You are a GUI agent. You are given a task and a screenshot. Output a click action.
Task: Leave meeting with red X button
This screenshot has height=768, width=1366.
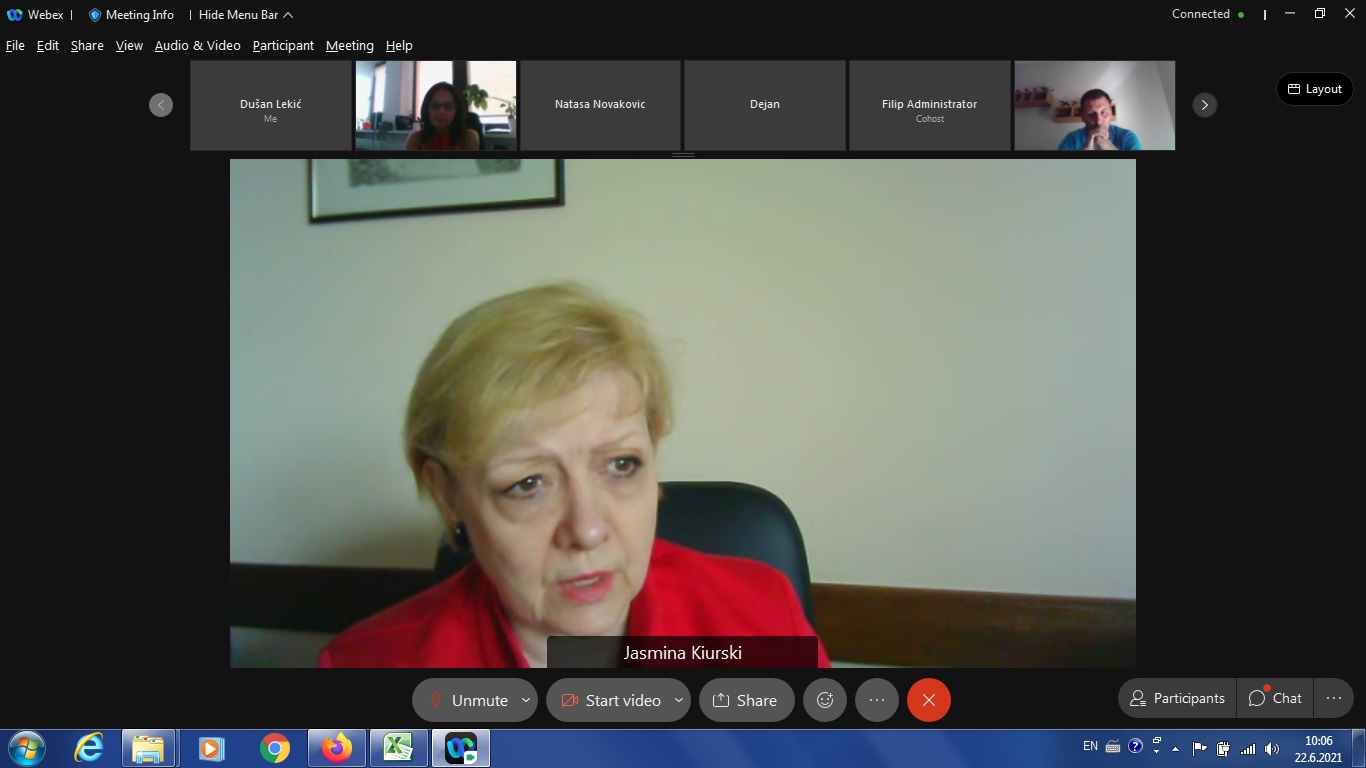pos(929,700)
